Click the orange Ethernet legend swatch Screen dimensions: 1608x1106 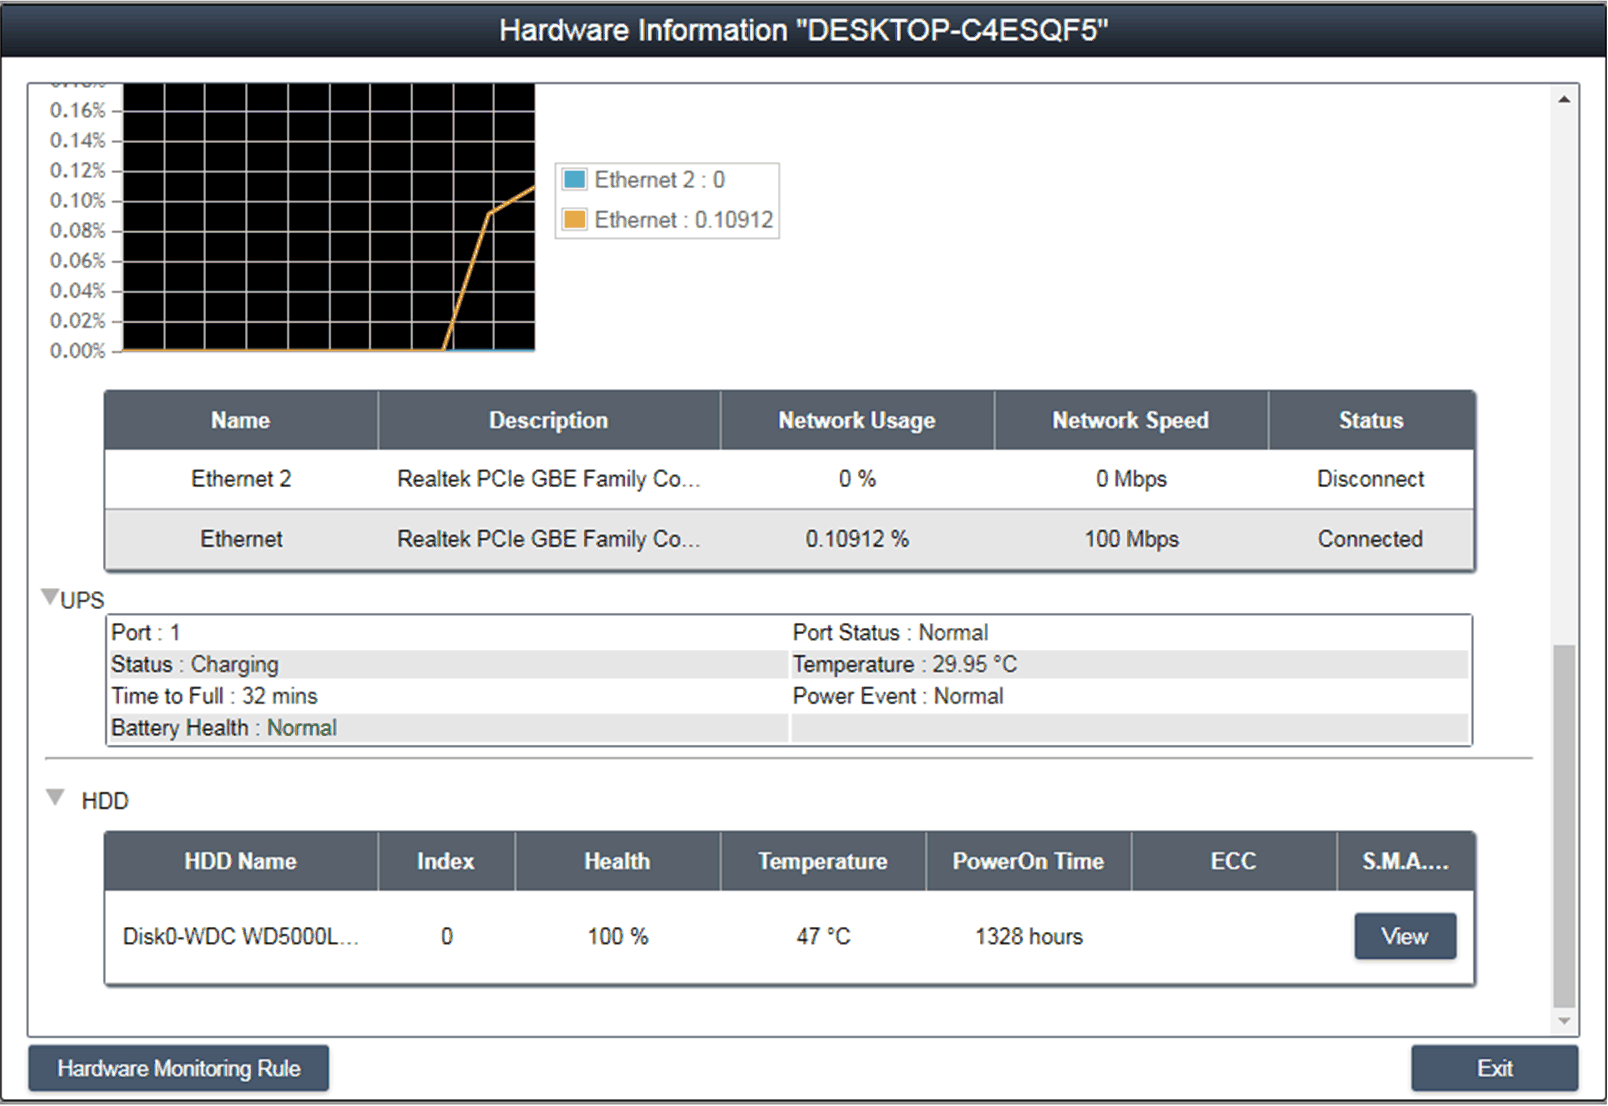(574, 220)
